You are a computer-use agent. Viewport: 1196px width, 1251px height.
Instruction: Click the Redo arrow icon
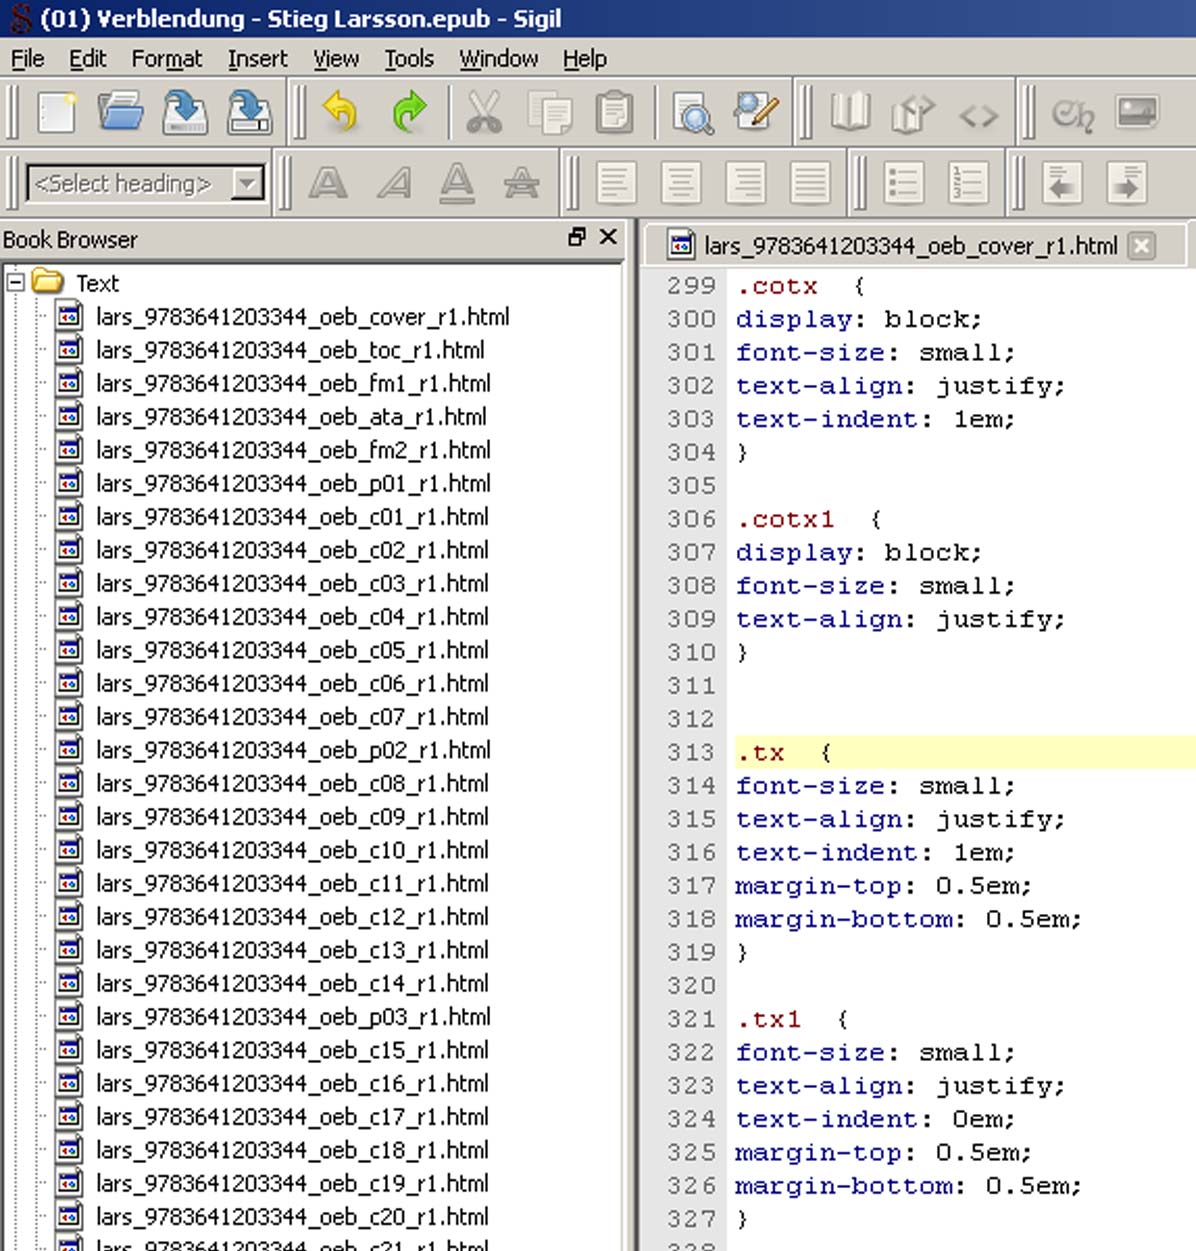click(409, 112)
